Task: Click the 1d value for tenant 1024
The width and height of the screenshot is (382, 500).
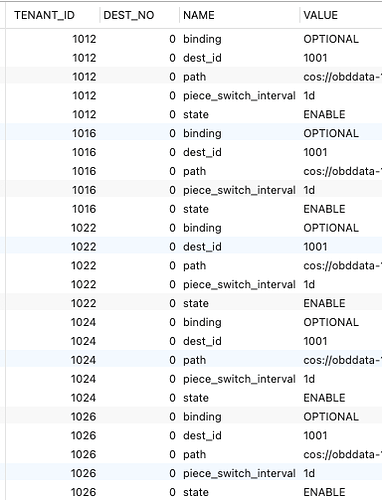Action: click(309, 379)
